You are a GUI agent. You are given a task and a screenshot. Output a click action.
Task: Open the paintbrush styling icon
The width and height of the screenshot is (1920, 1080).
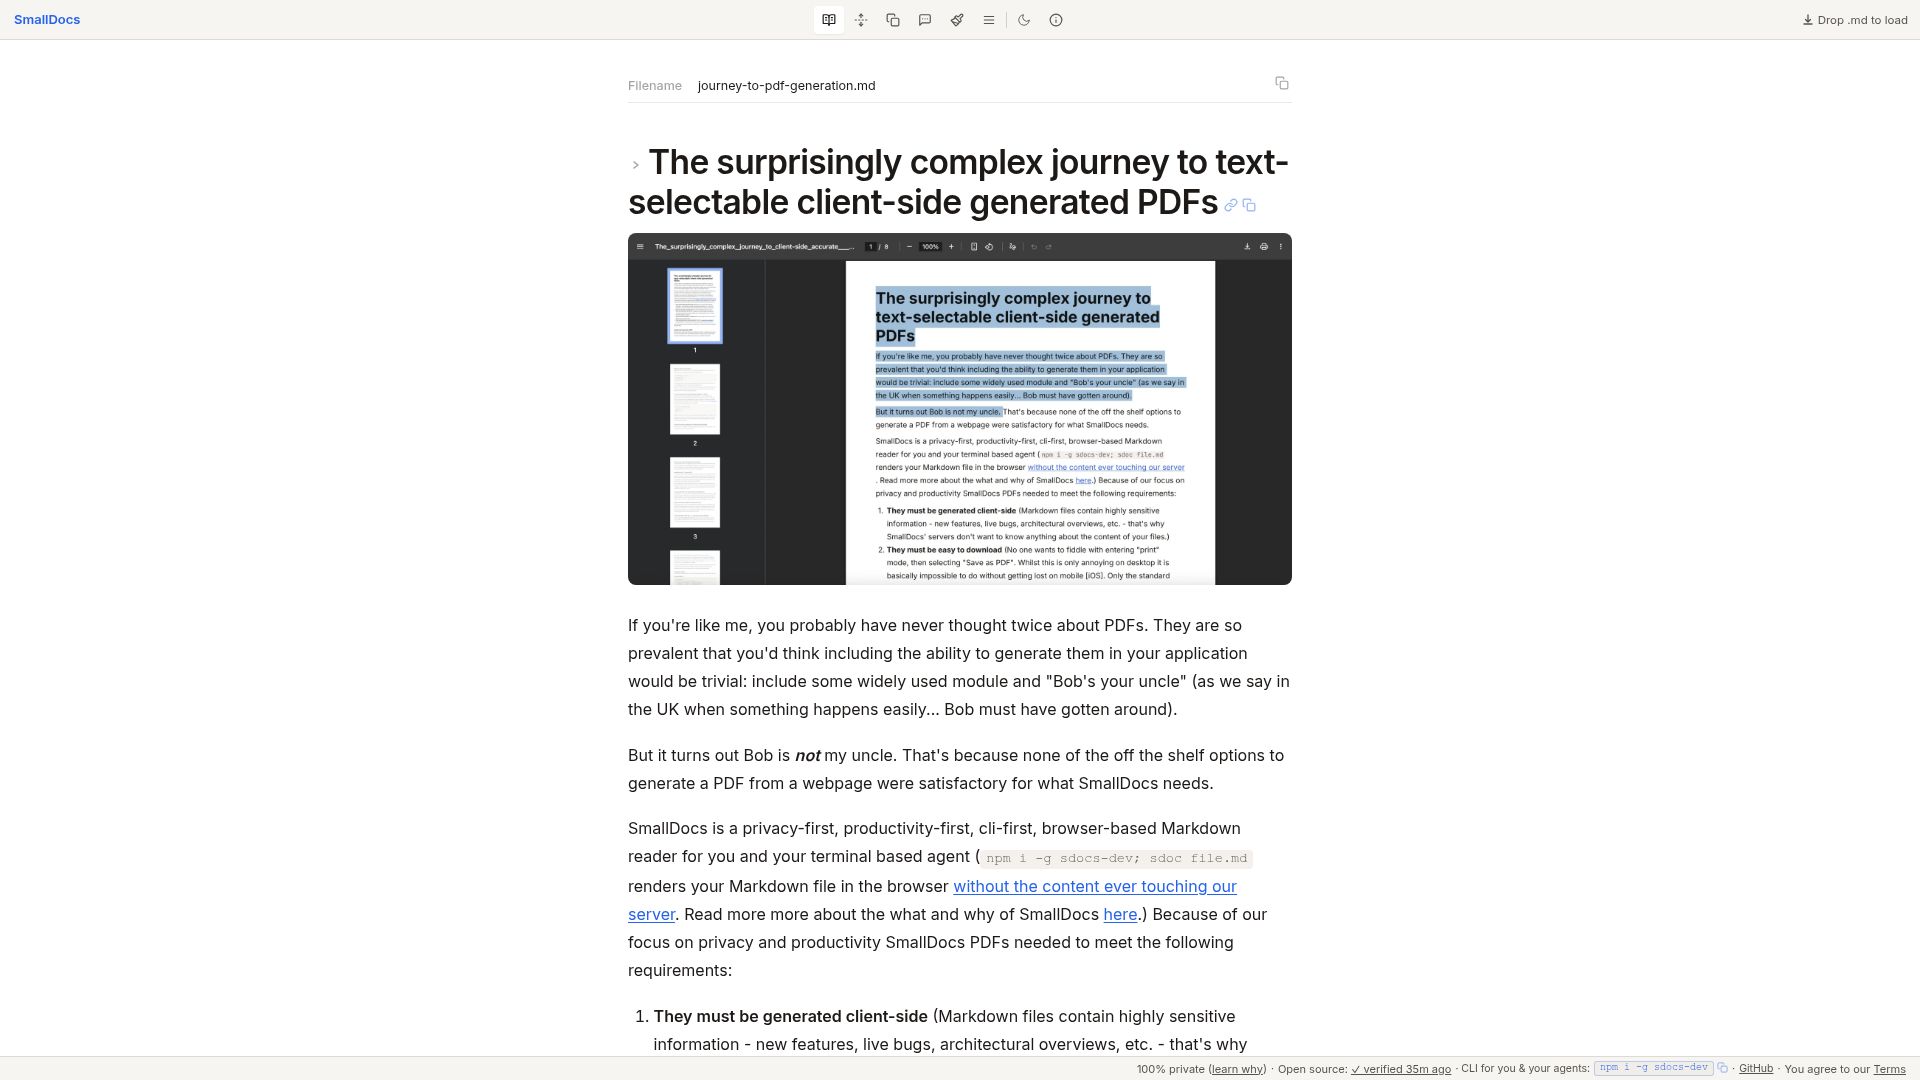(x=957, y=20)
